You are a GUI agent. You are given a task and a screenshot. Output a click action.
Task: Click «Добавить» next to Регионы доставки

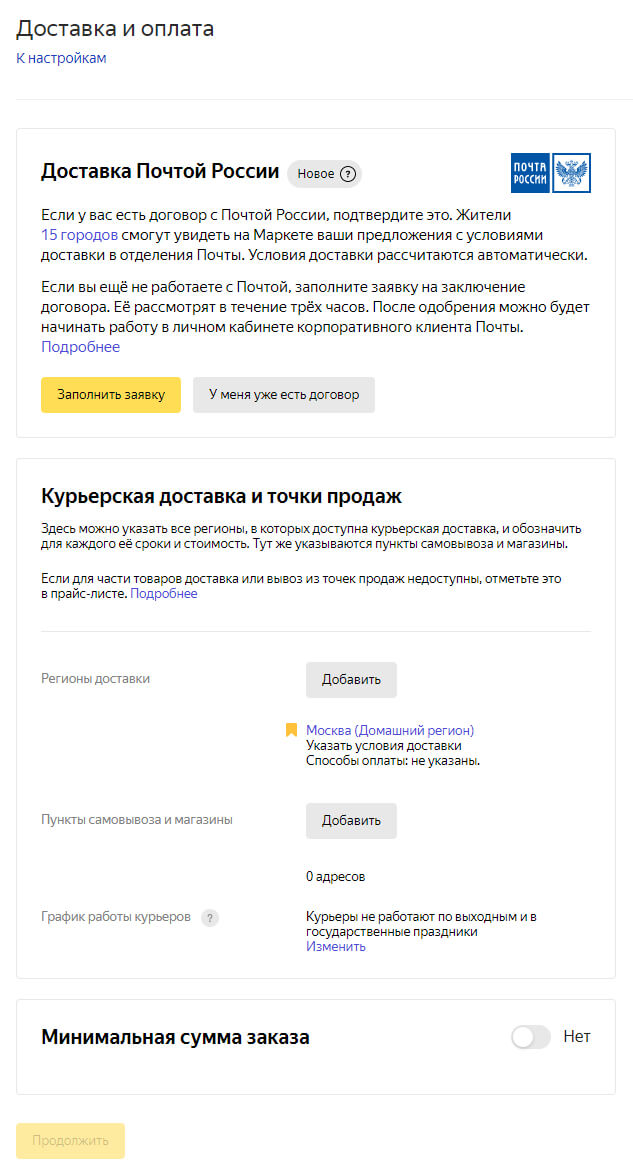(x=349, y=679)
